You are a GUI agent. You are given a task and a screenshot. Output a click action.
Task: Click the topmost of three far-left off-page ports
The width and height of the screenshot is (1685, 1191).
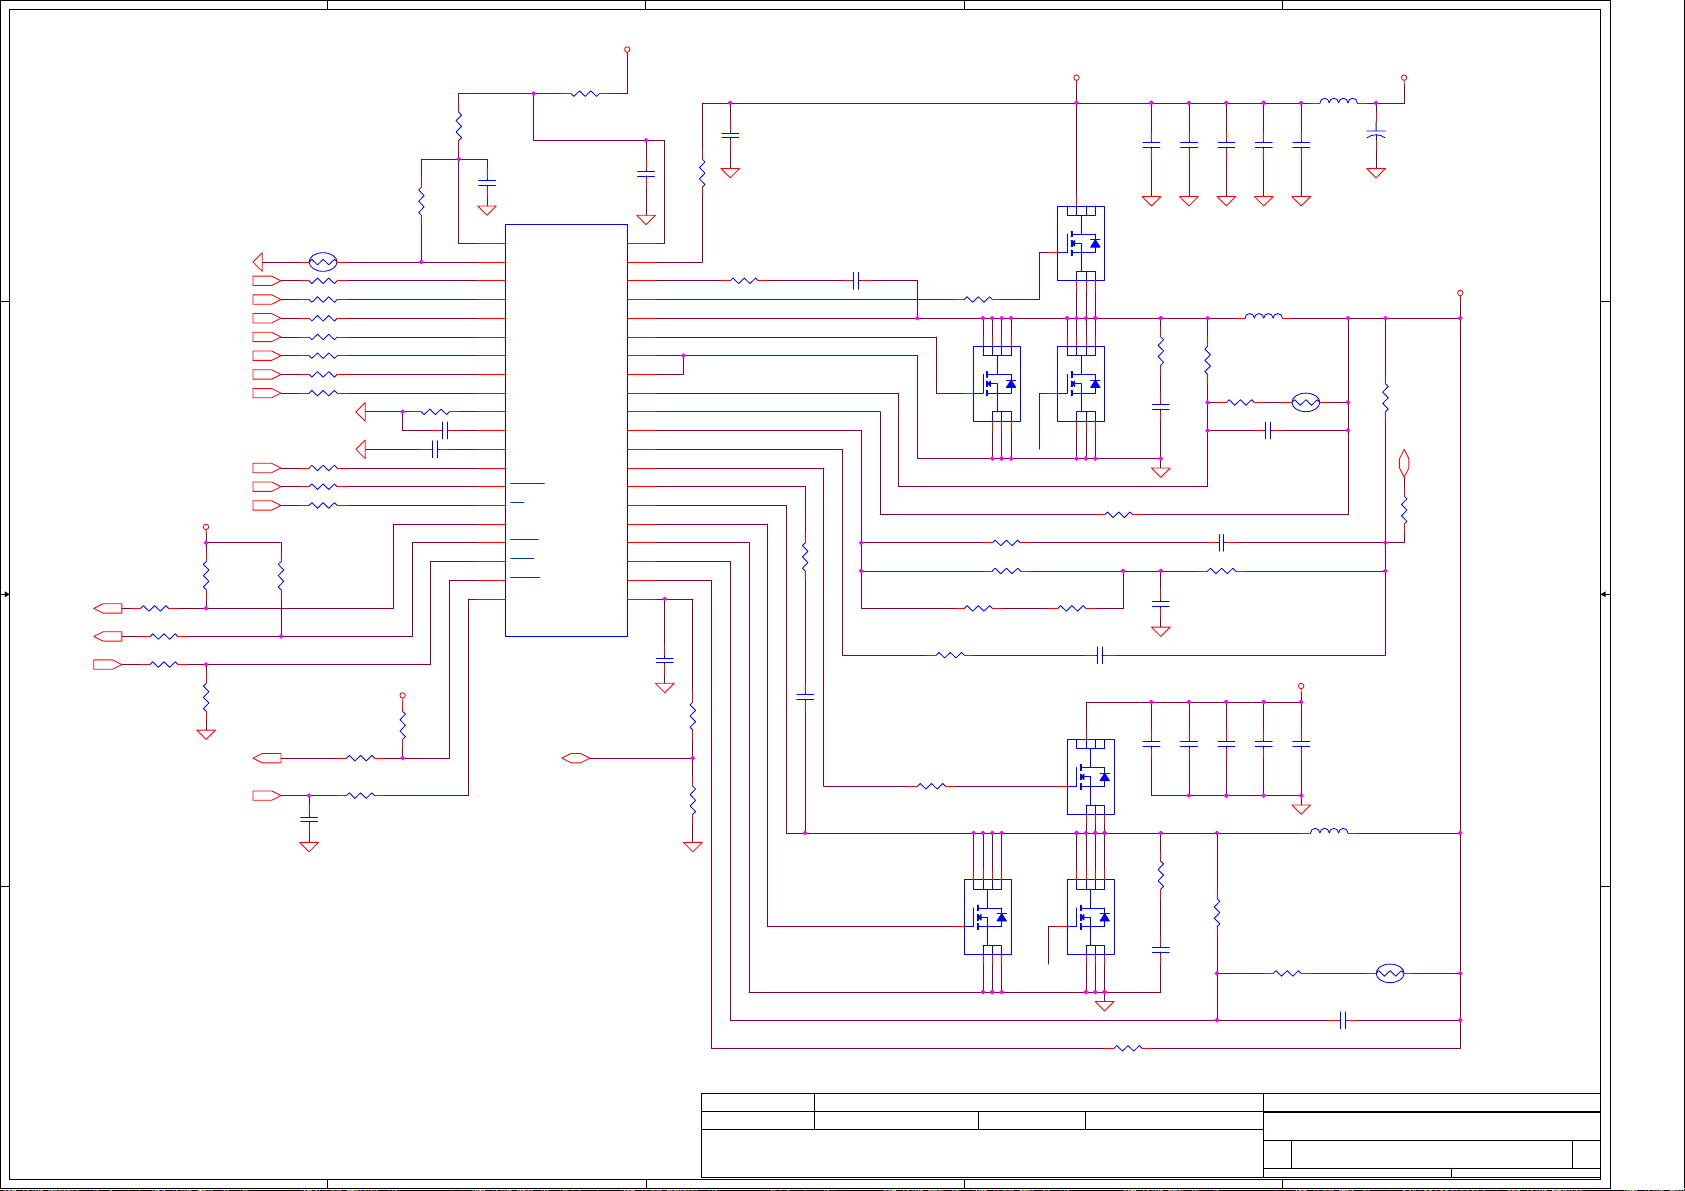[x=108, y=608]
